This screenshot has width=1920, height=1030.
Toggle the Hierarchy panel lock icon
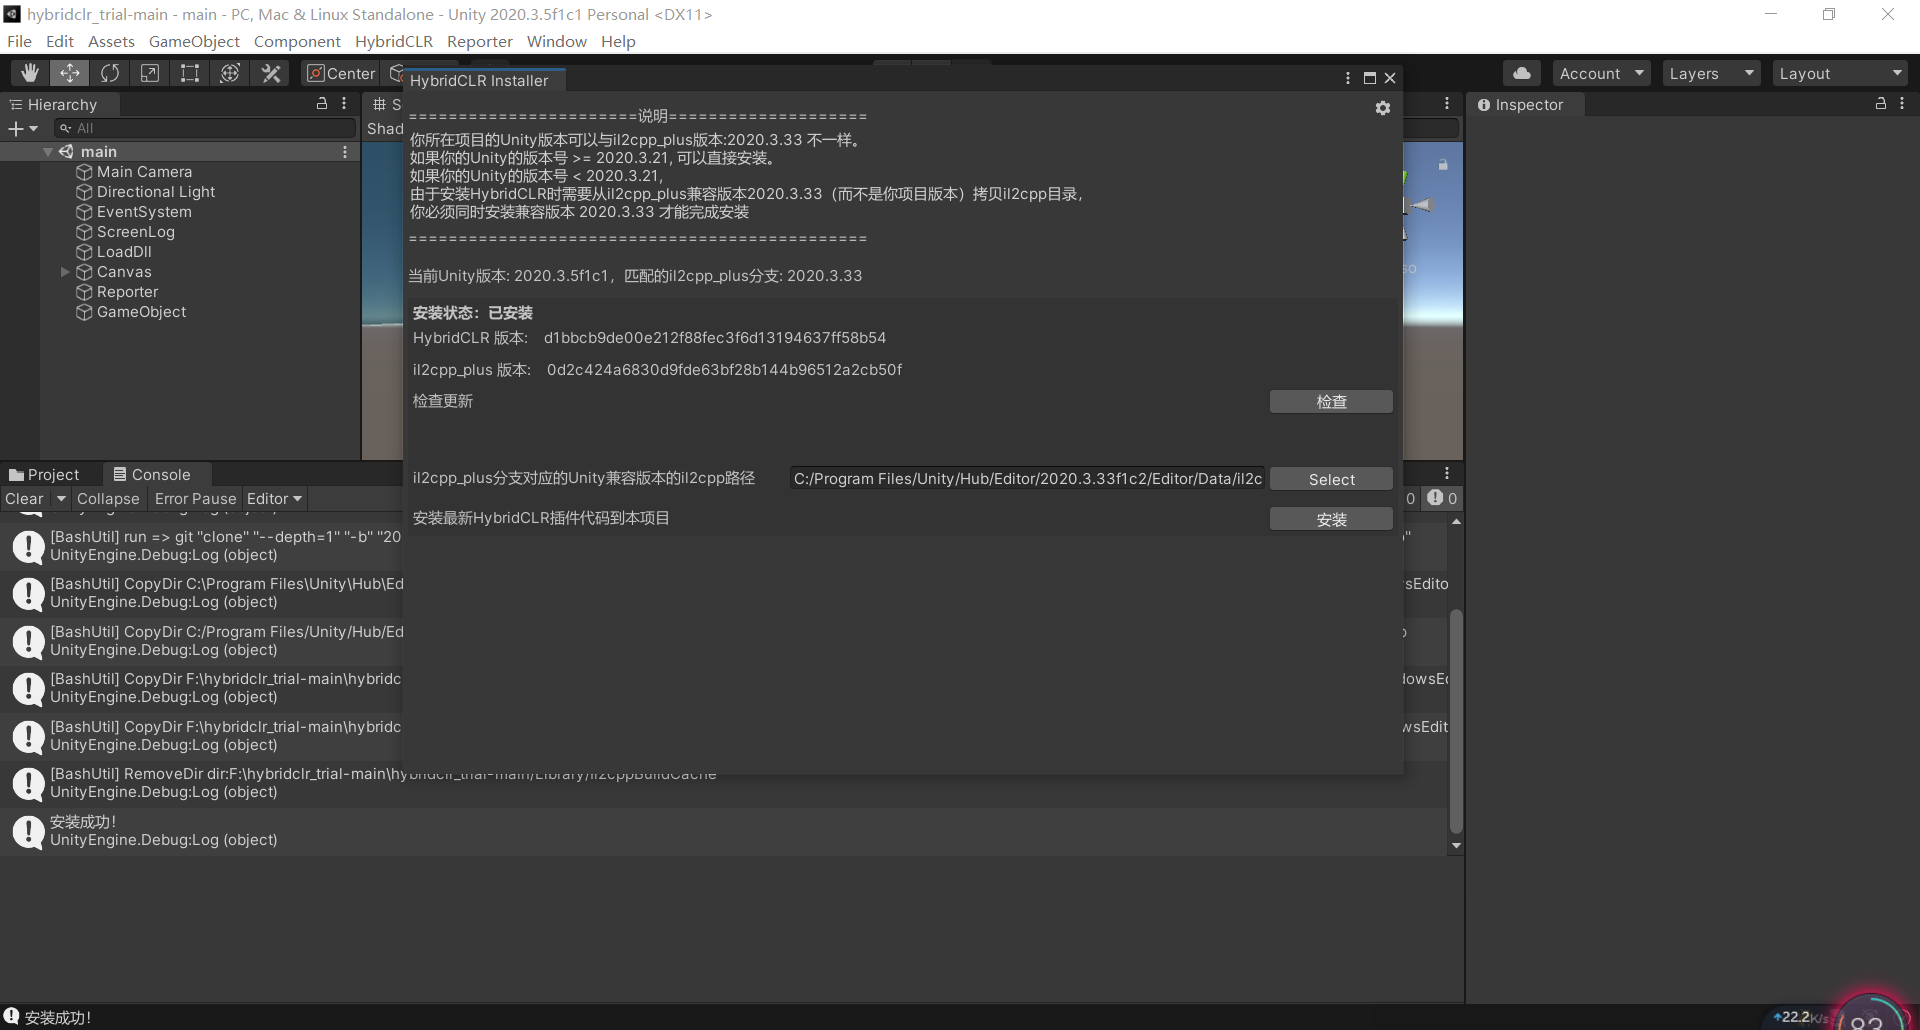click(322, 103)
